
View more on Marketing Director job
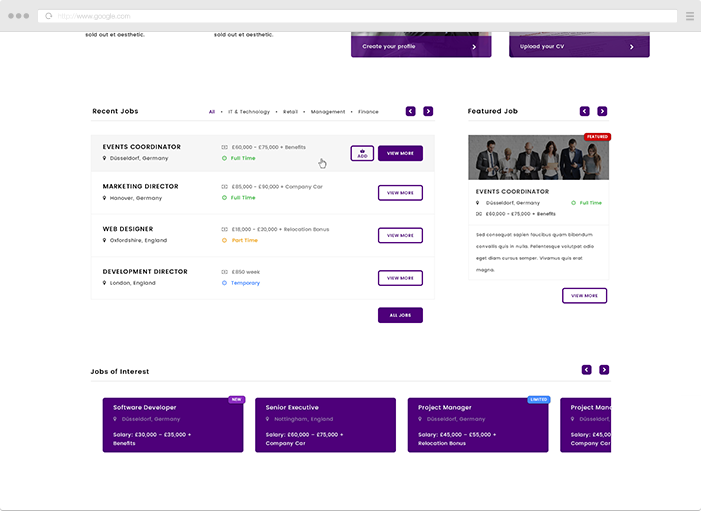click(x=400, y=193)
